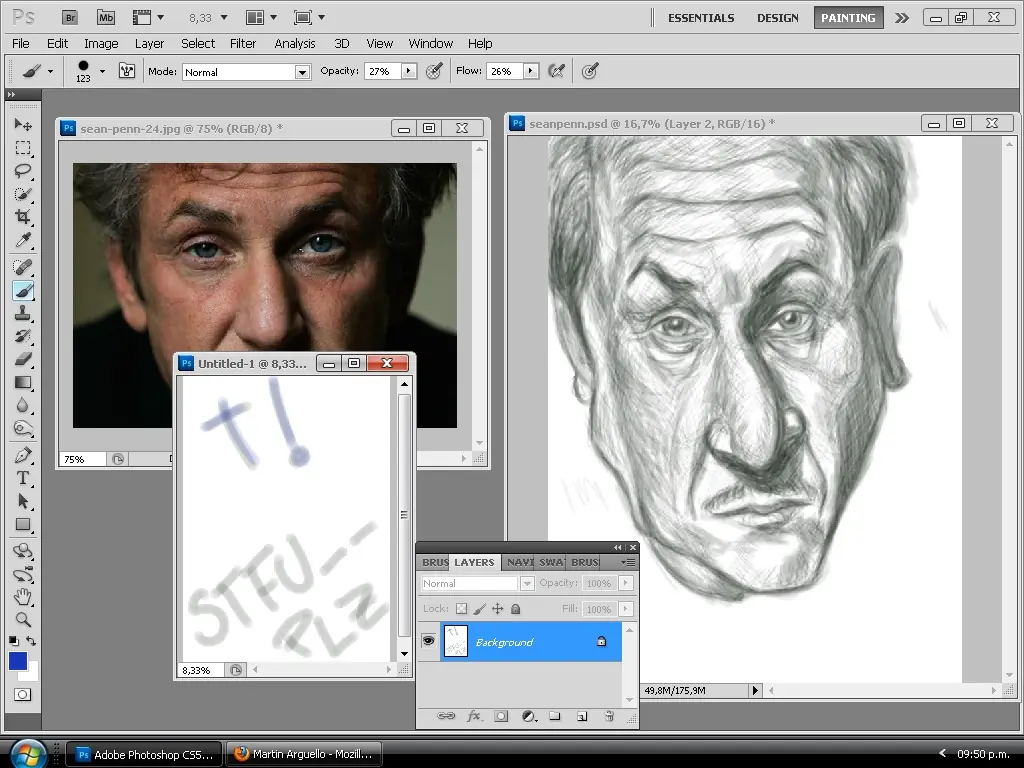Open the Window menu
The width and height of the screenshot is (1024, 768).
click(x=430, y=43)
